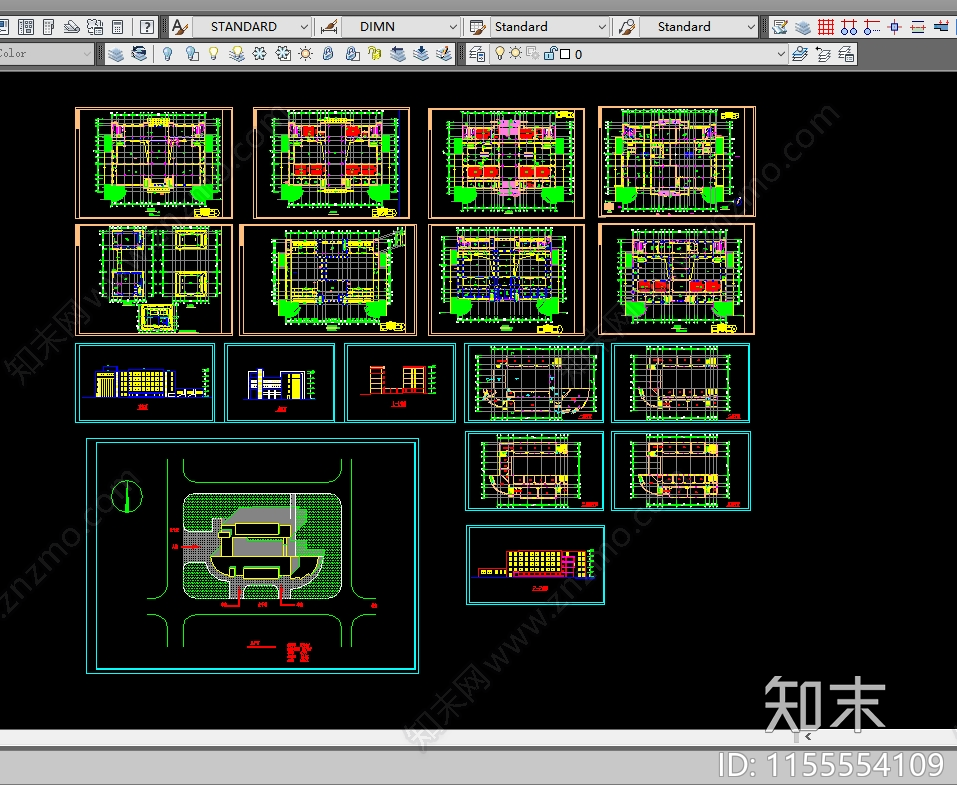Viewport: 957px width, 804px height.
Task: Click the blue square on red crosshair icon
Action: point(895,27)
